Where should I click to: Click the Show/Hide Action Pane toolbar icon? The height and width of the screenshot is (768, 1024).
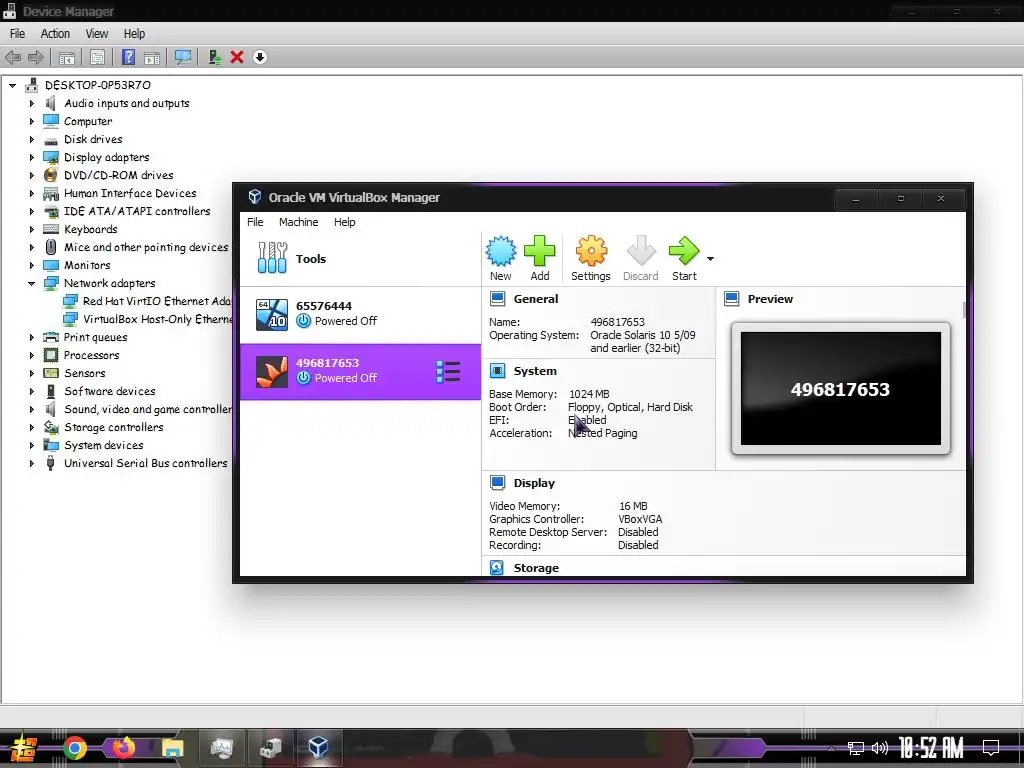coord(152,57)
